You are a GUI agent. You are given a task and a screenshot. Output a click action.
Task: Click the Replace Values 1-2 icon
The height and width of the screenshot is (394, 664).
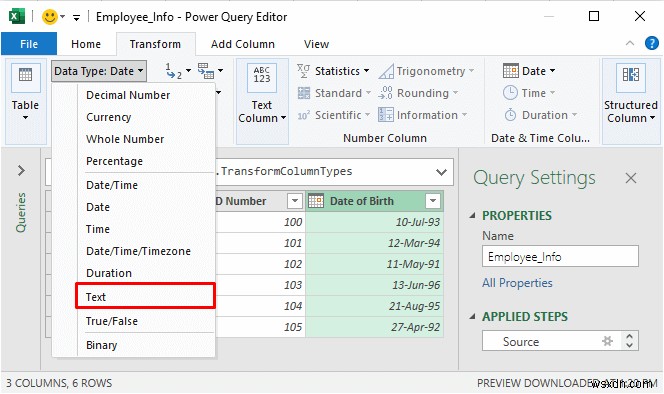(174, 71)
